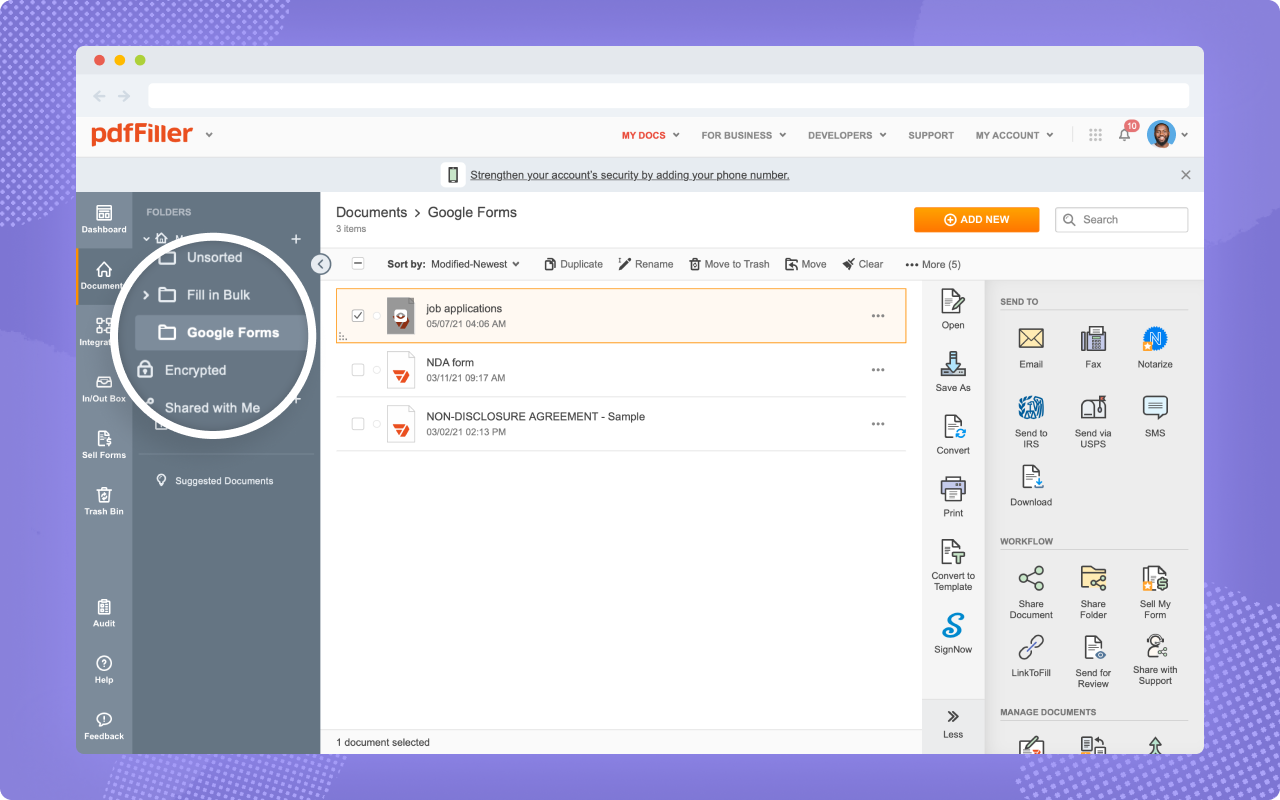This screenshot has width=1280, height=800.
Task: Open options menu for NDA form
Action: click(x=878, y=370)
